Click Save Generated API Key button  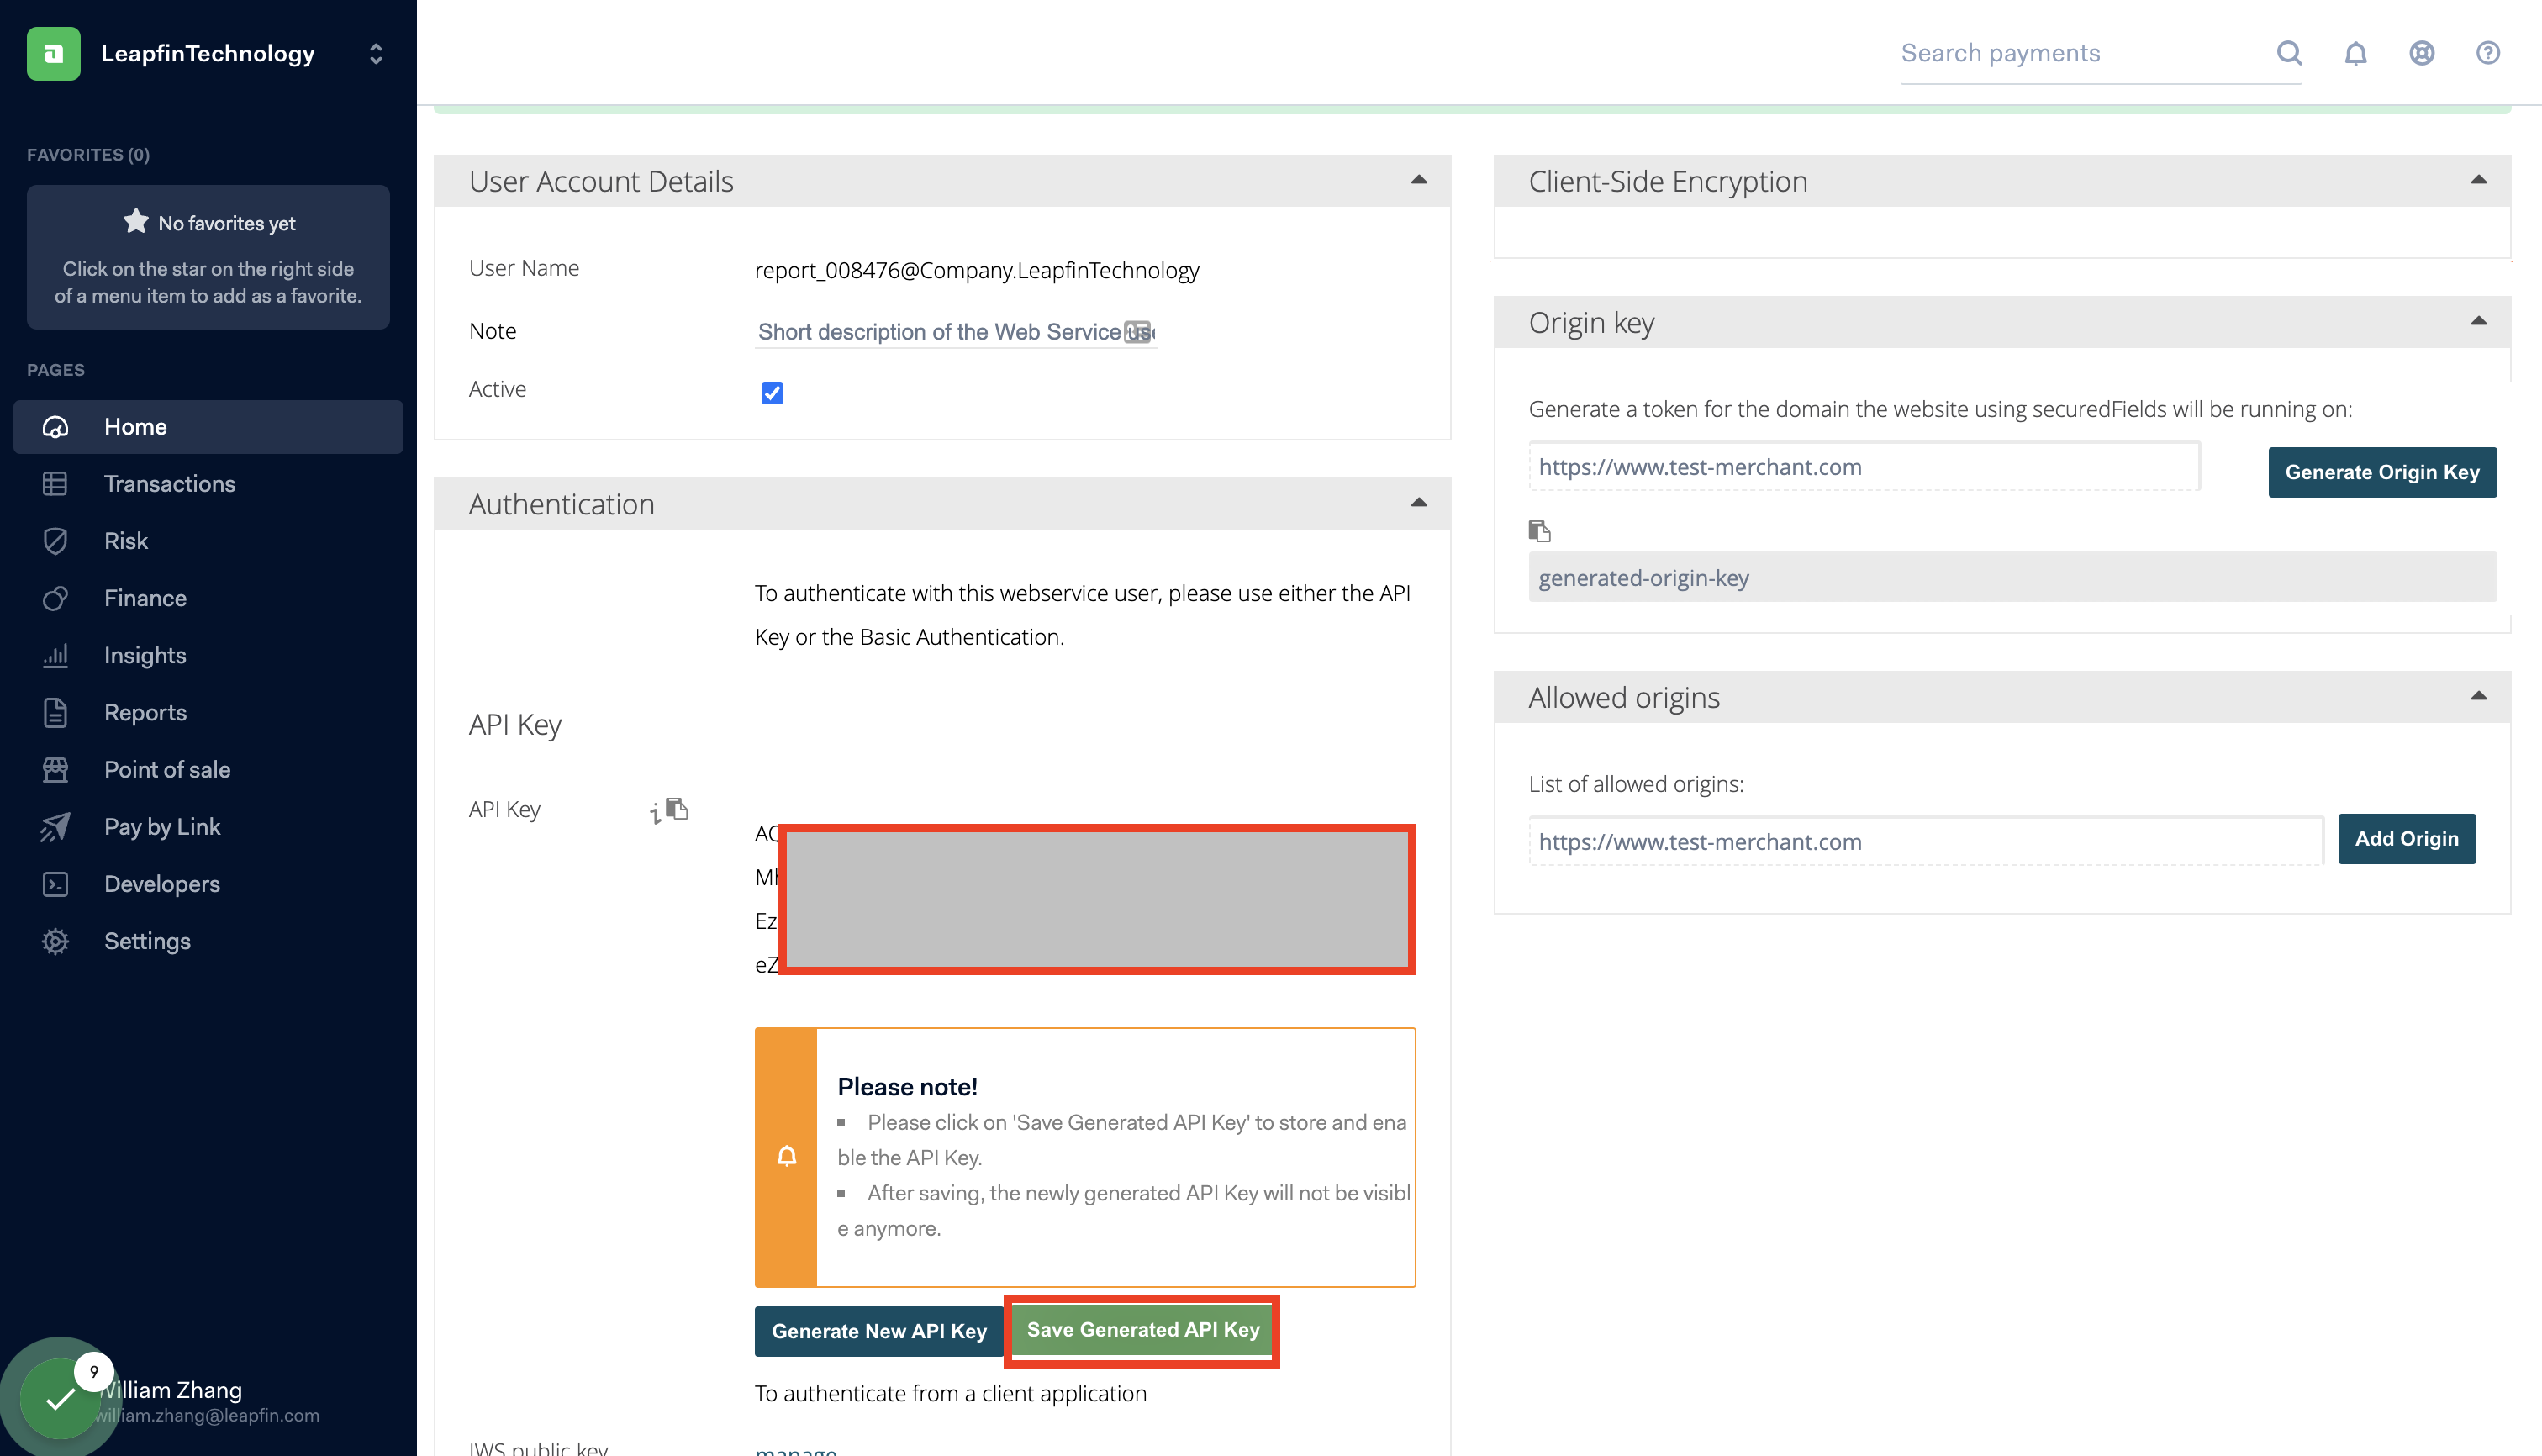[1142, 1330]
